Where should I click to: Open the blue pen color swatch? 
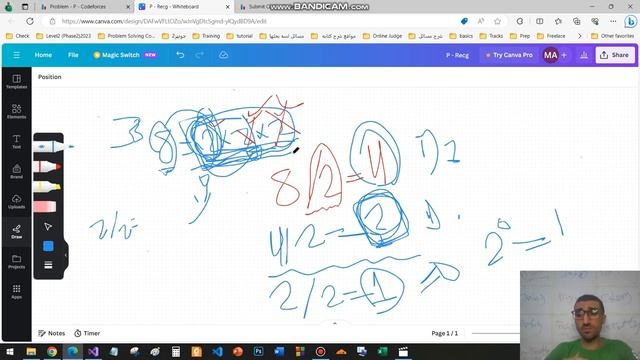[x=48, y=246]
